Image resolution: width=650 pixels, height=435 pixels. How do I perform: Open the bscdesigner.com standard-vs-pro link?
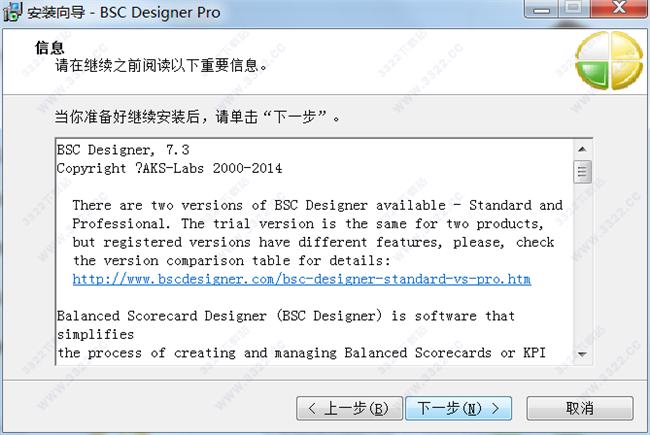315,279
